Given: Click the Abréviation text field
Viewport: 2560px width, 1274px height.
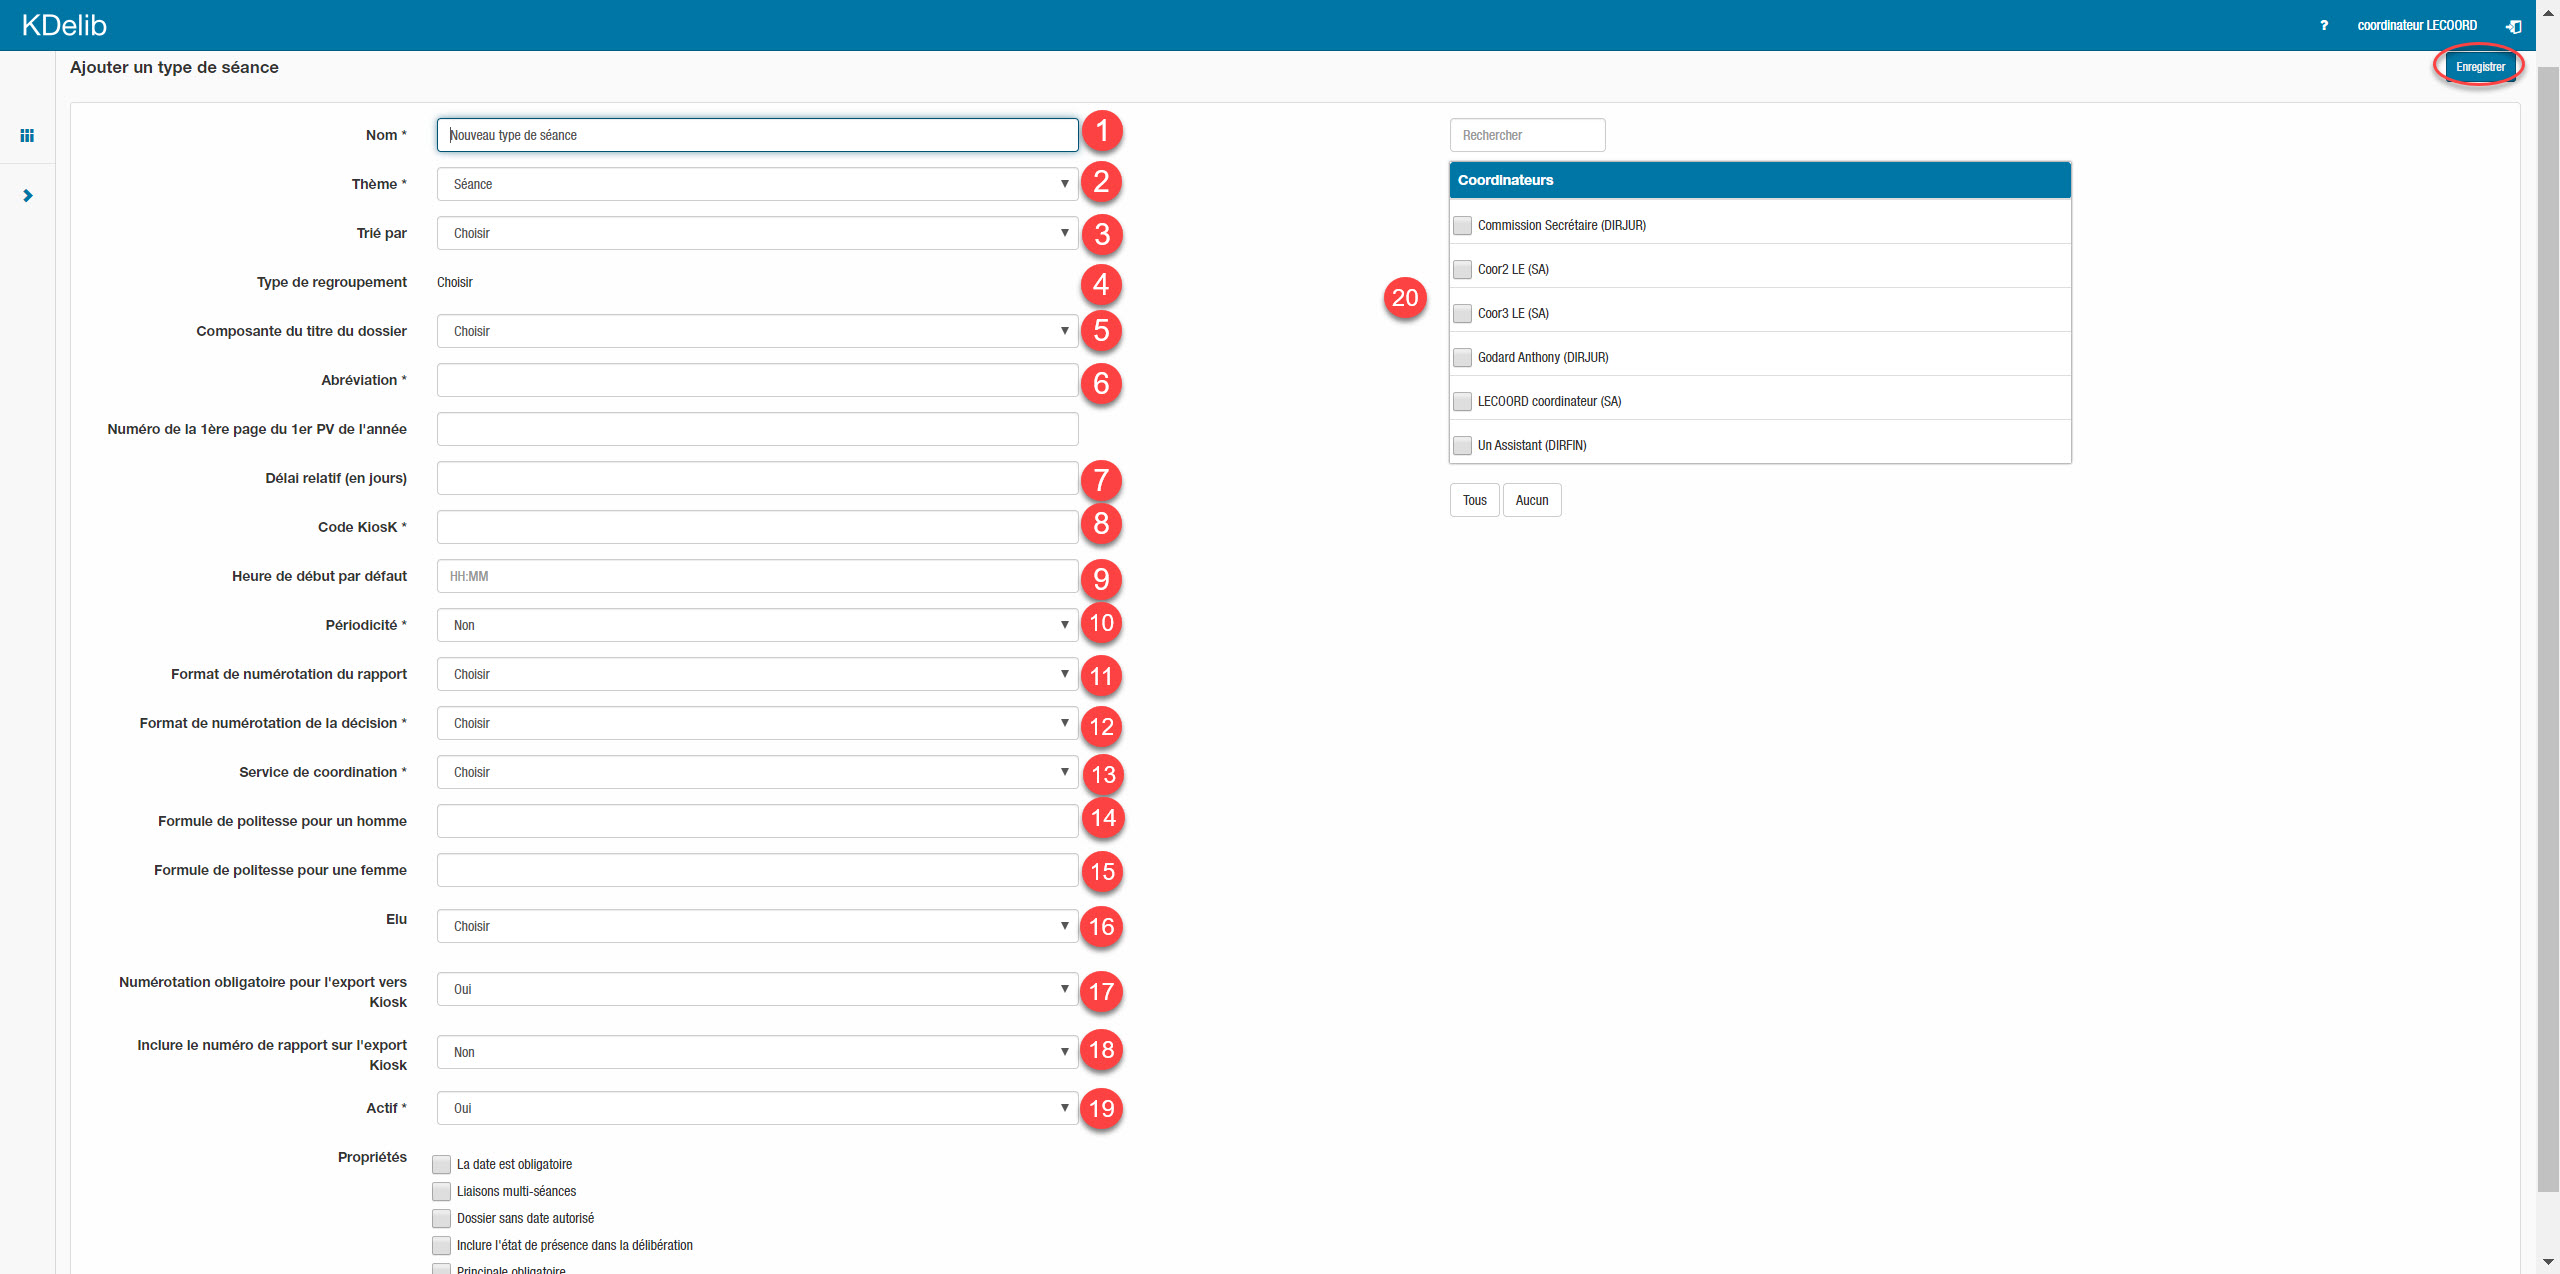Looking at the screenshot, I should [x=757, y=380].
